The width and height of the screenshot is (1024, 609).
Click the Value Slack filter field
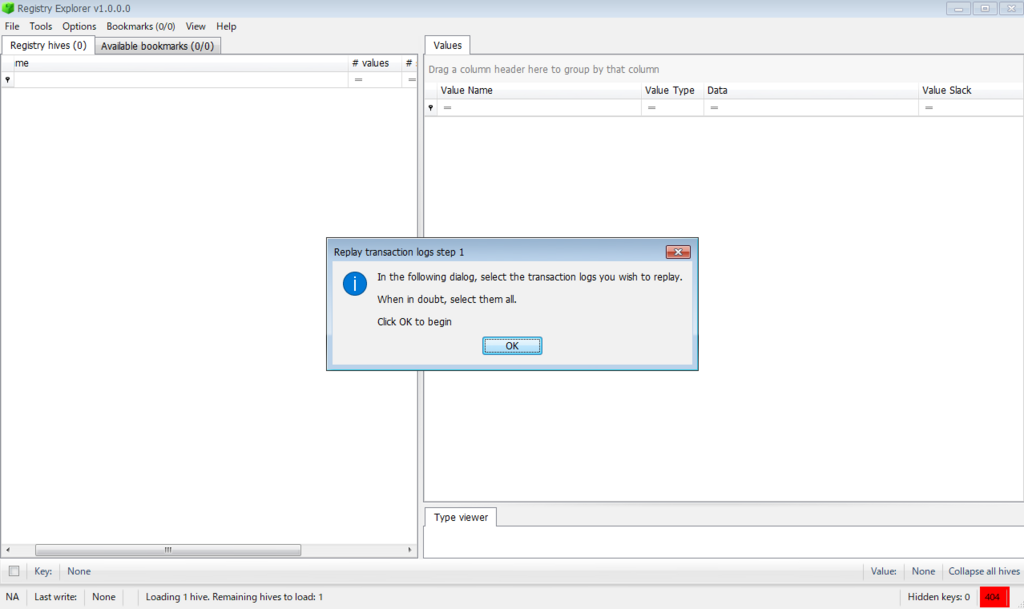(970, 108)
